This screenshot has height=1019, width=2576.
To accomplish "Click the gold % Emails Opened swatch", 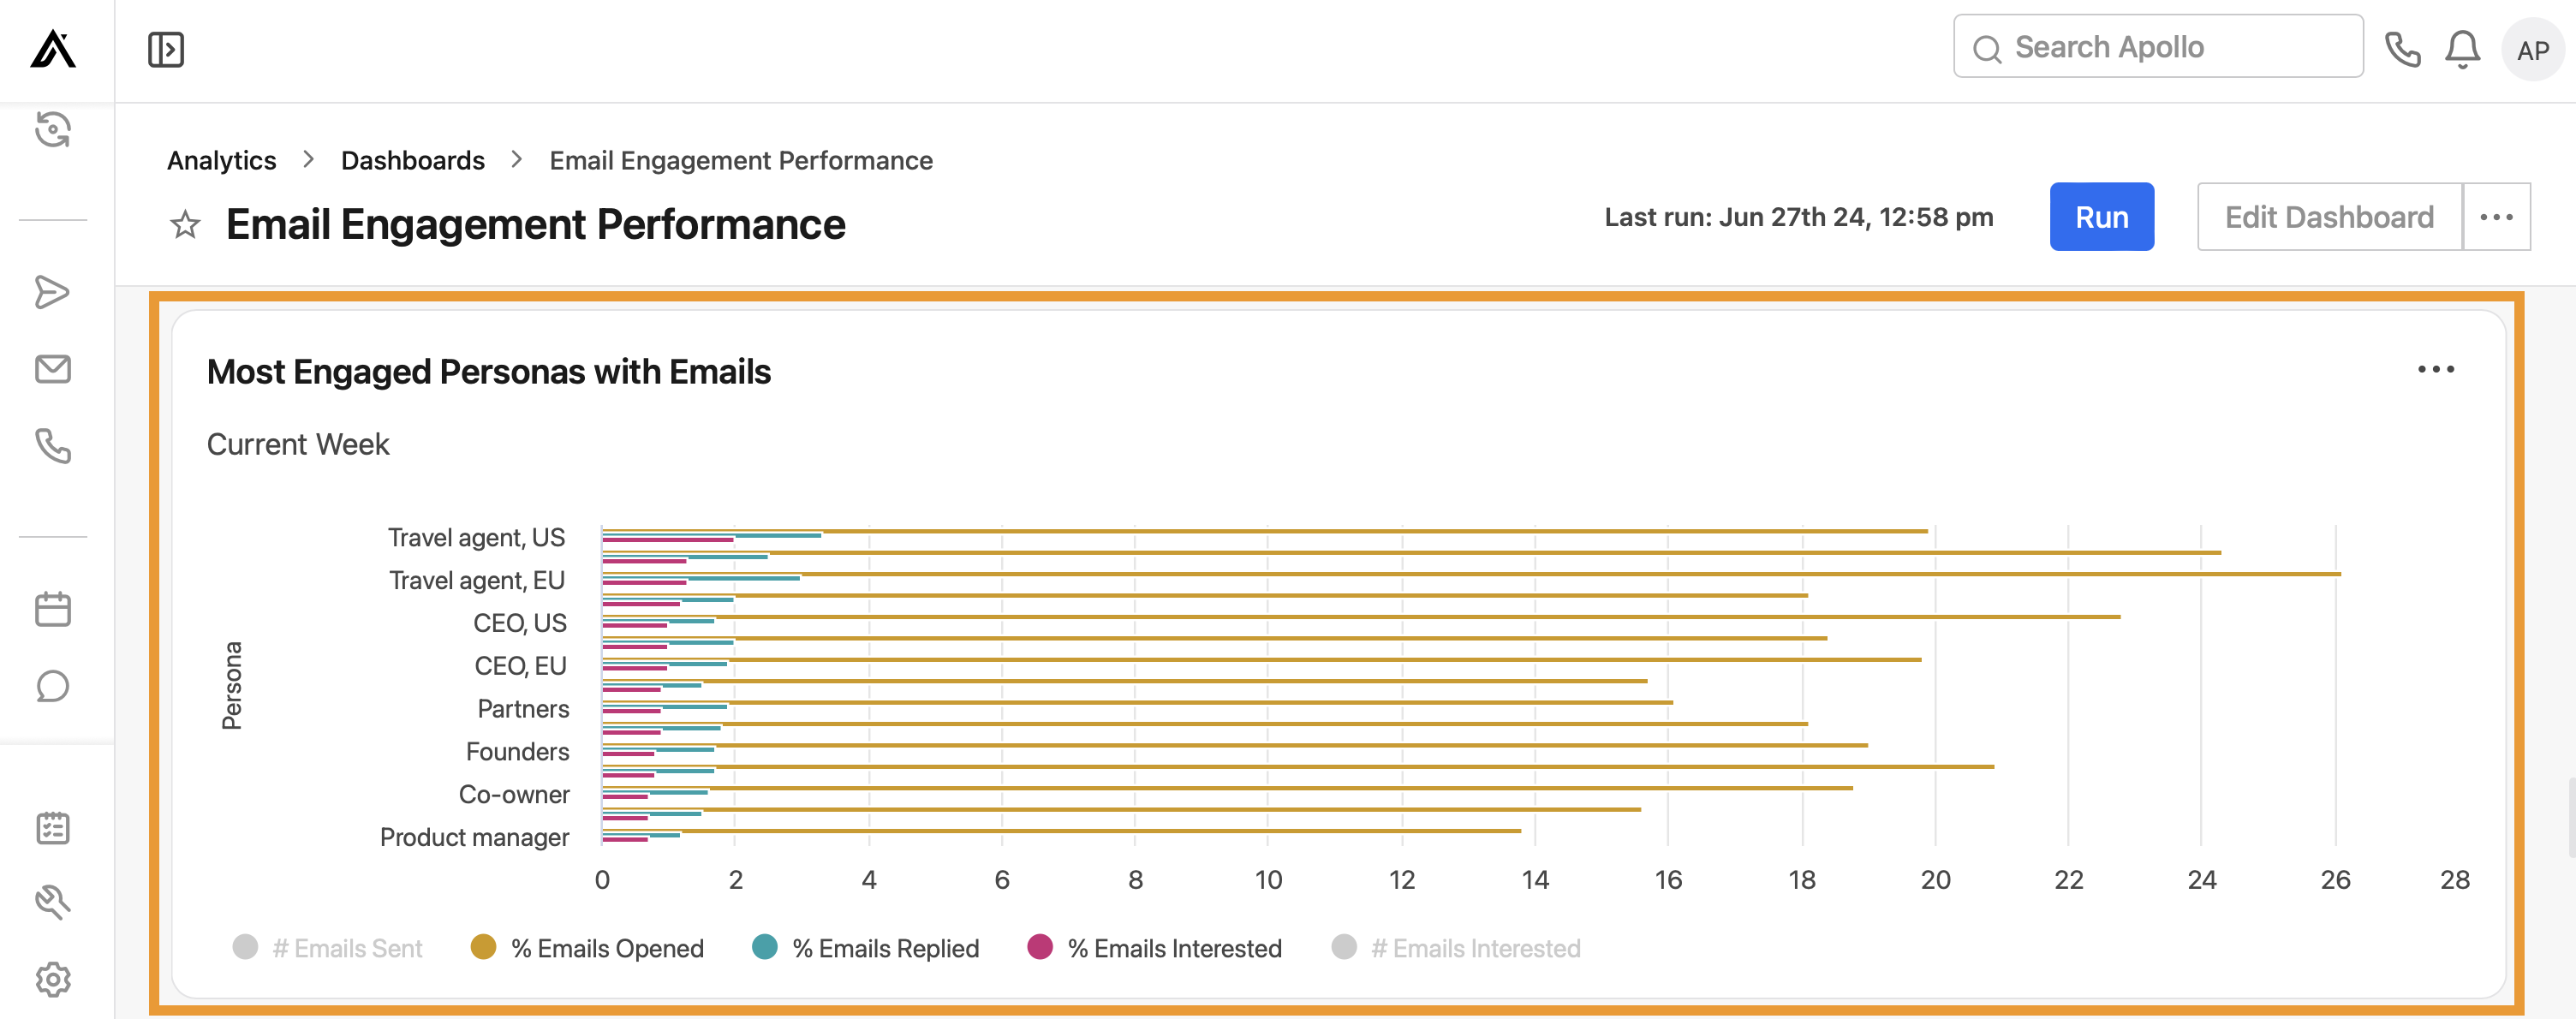I will point(483,946).
